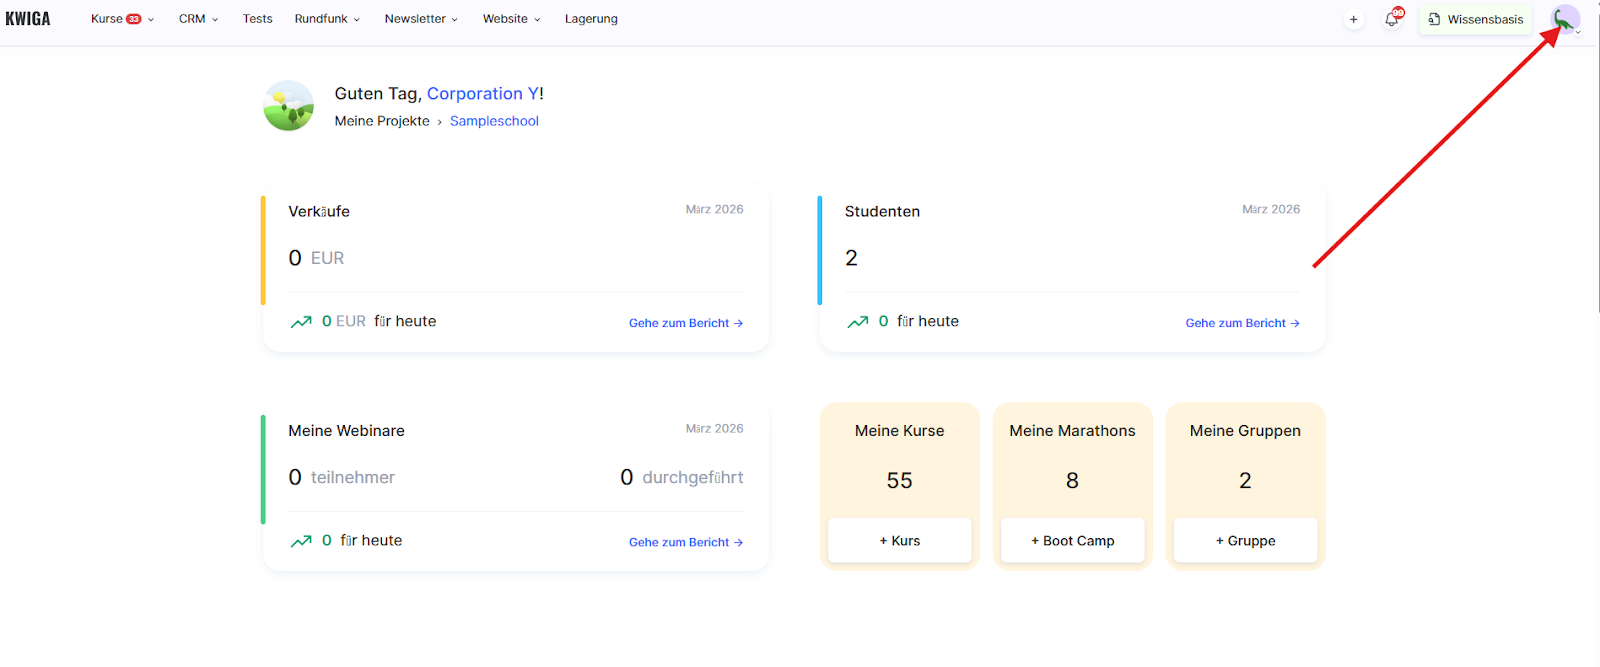Image resolution: width=1600 pixels, height=667 pixels.
Task: Expand the CRM dropdown menu
Action: pyautogui.click(x=198, y=19)
